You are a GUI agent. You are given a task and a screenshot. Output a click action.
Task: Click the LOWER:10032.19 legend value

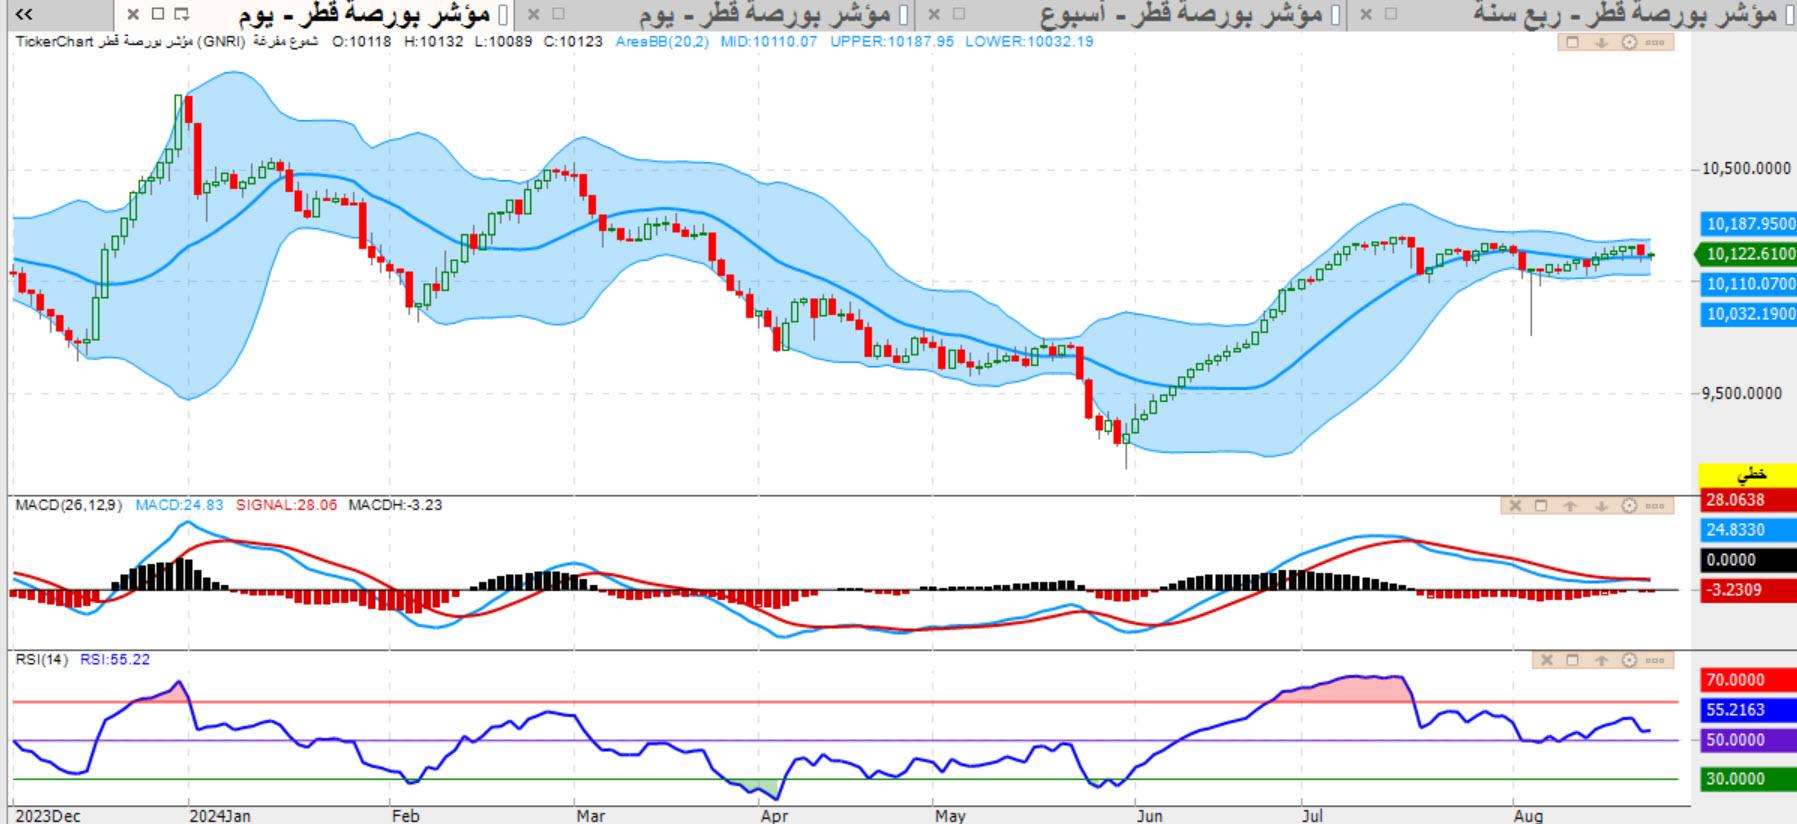click(1029, 42)
